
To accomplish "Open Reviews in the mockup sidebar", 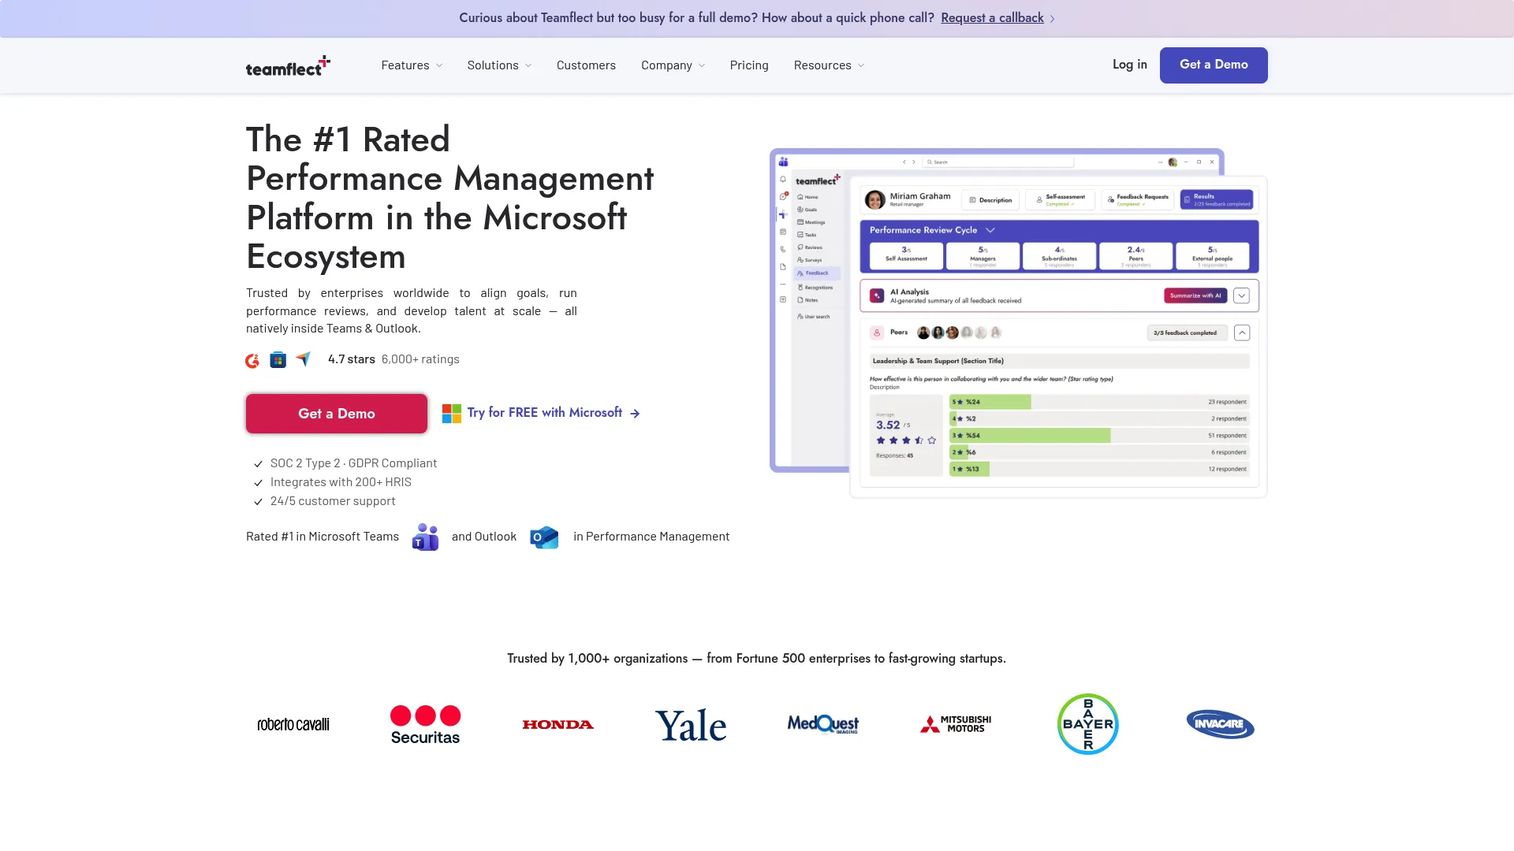I will point(810,247).
